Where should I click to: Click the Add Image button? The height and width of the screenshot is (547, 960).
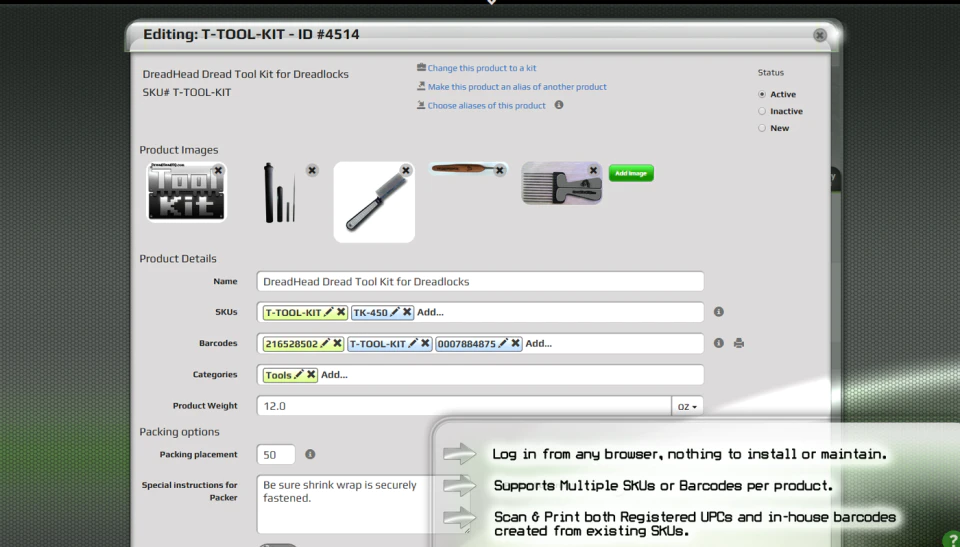click(x=631, y=173)
